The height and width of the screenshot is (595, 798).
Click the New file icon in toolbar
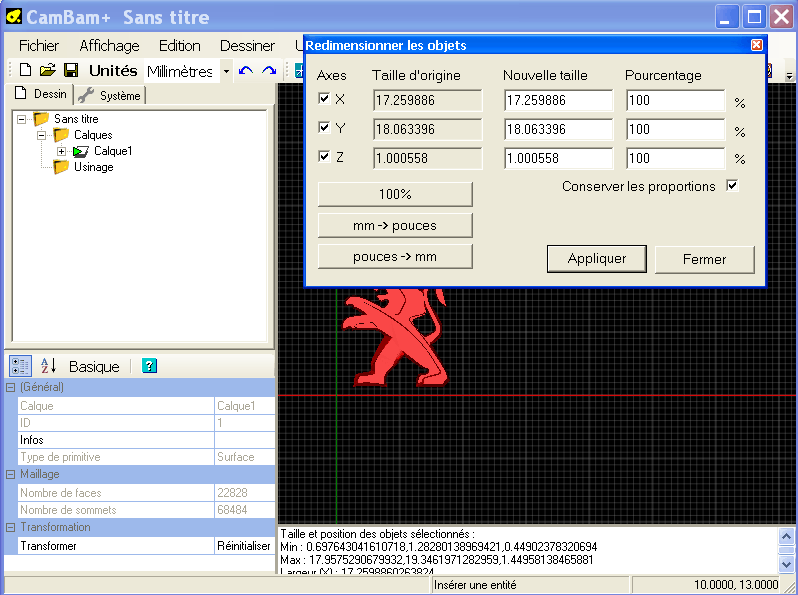[x=25, y=70]
